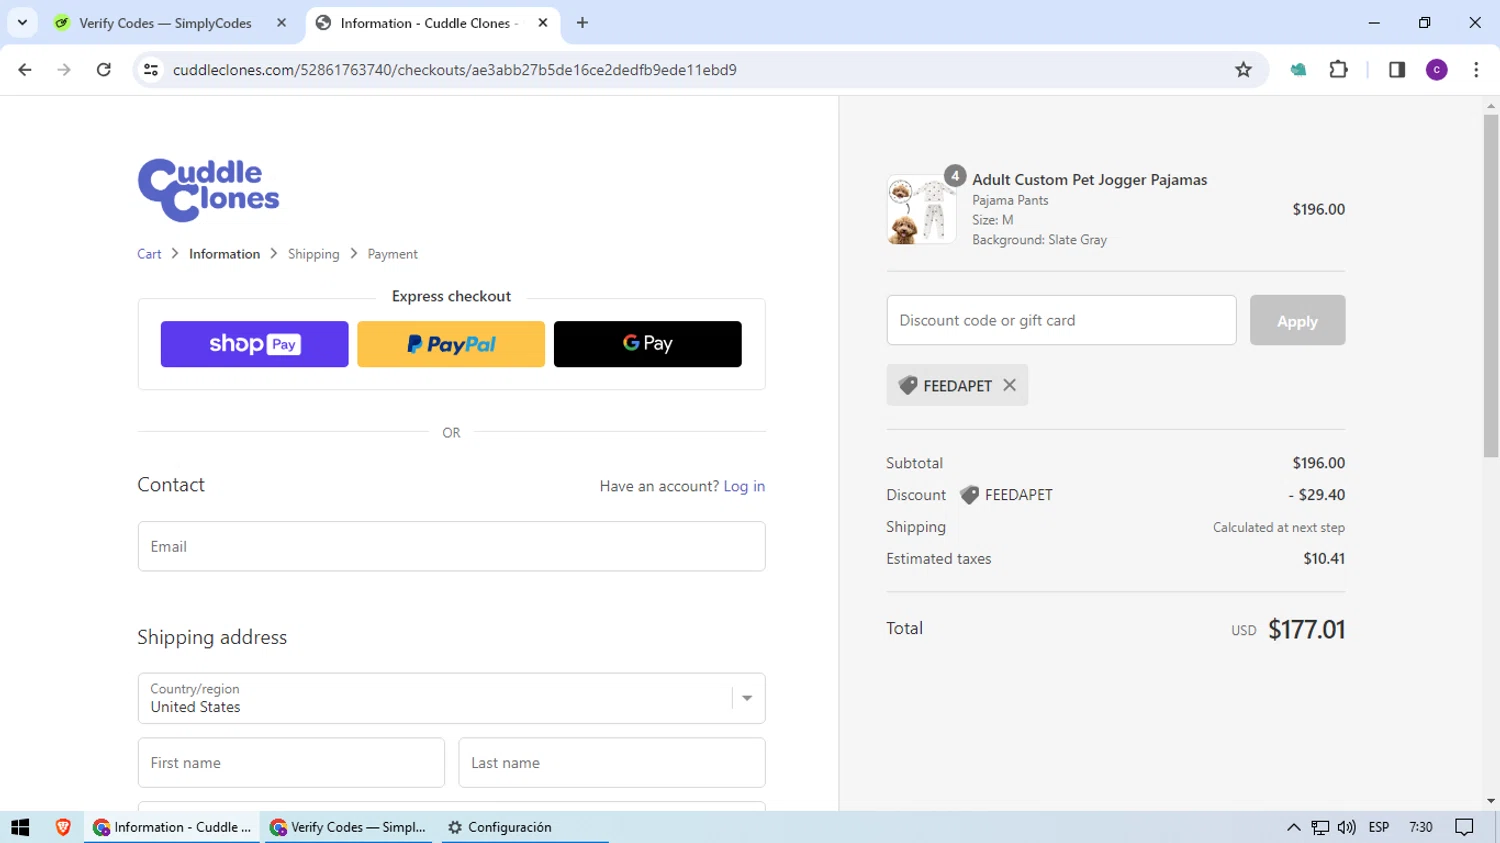Click the Log in link
The width and height of the screenshot is (1500, 843).
pos(744,486)
